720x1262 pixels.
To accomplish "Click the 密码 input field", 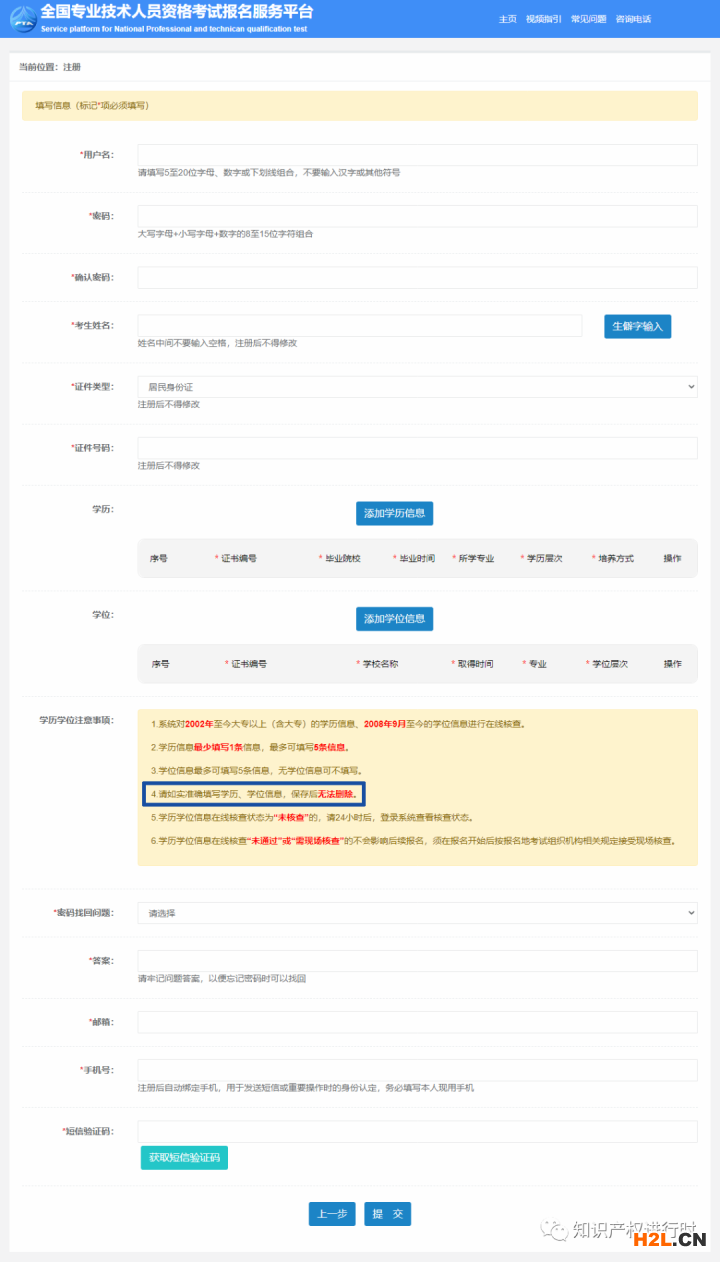I will (417, 216).
